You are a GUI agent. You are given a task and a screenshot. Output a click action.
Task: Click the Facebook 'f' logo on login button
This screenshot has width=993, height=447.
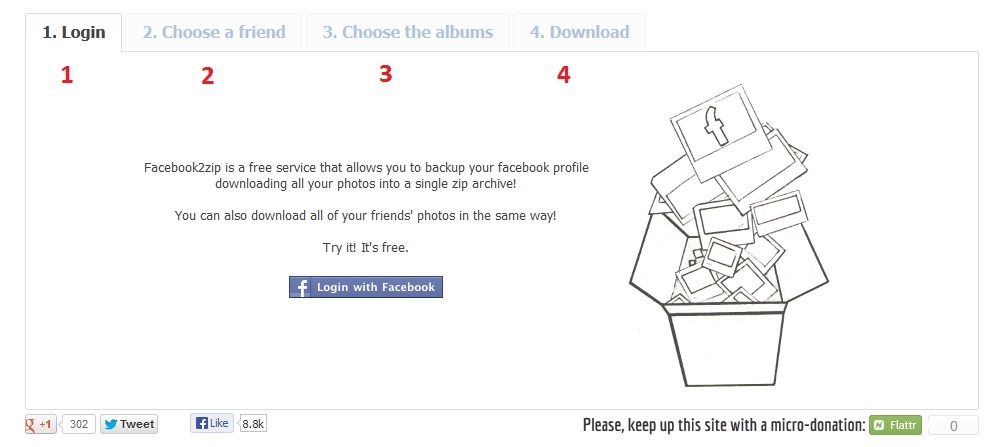(300, 287)
